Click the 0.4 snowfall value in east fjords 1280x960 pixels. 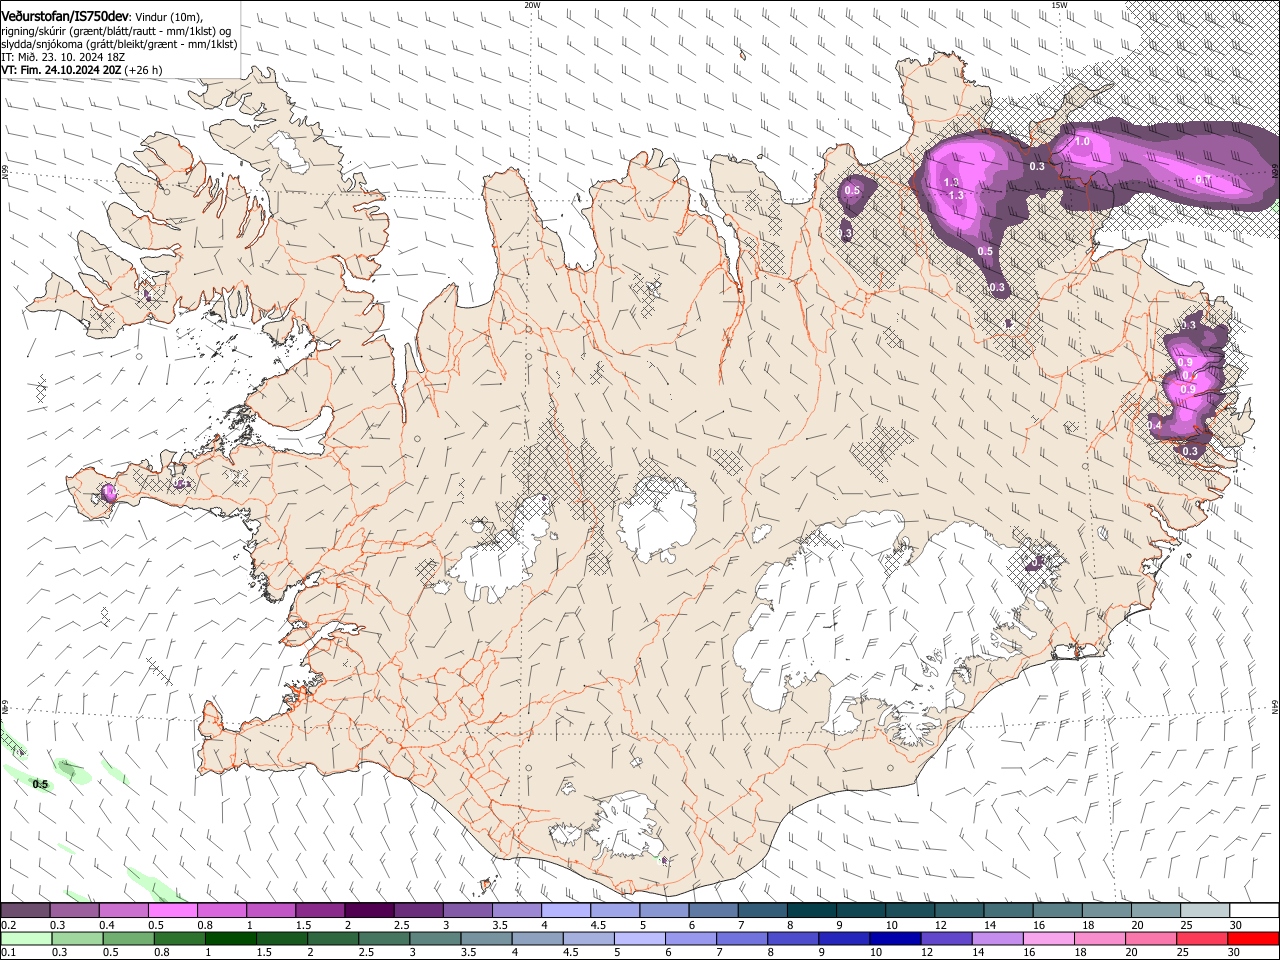pyautogui.click(x=1154, y=426)
